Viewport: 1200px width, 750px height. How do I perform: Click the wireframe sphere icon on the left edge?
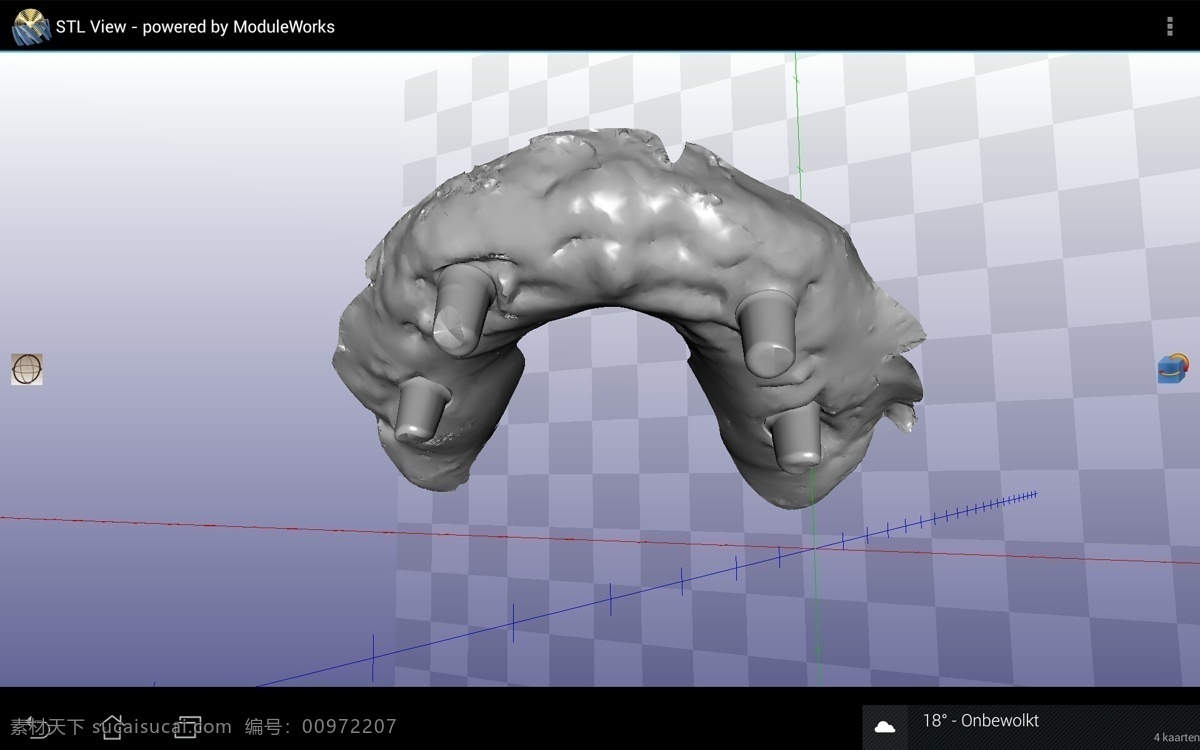pyautogui.click(x=27, y=369)
